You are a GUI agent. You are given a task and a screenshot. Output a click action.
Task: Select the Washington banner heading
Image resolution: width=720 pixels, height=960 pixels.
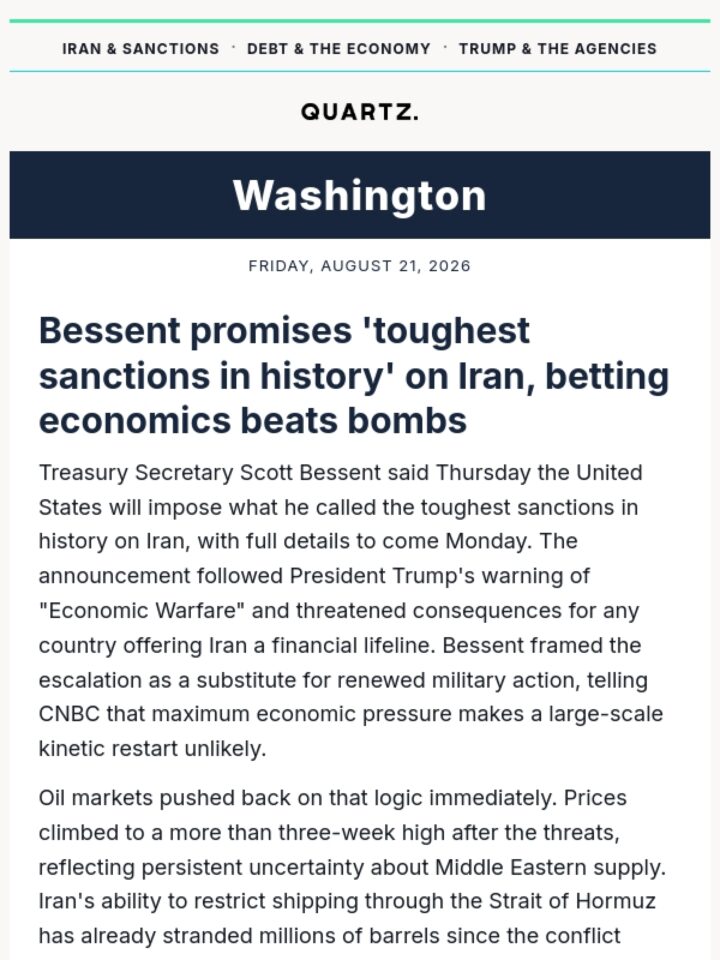coord(360,195)
